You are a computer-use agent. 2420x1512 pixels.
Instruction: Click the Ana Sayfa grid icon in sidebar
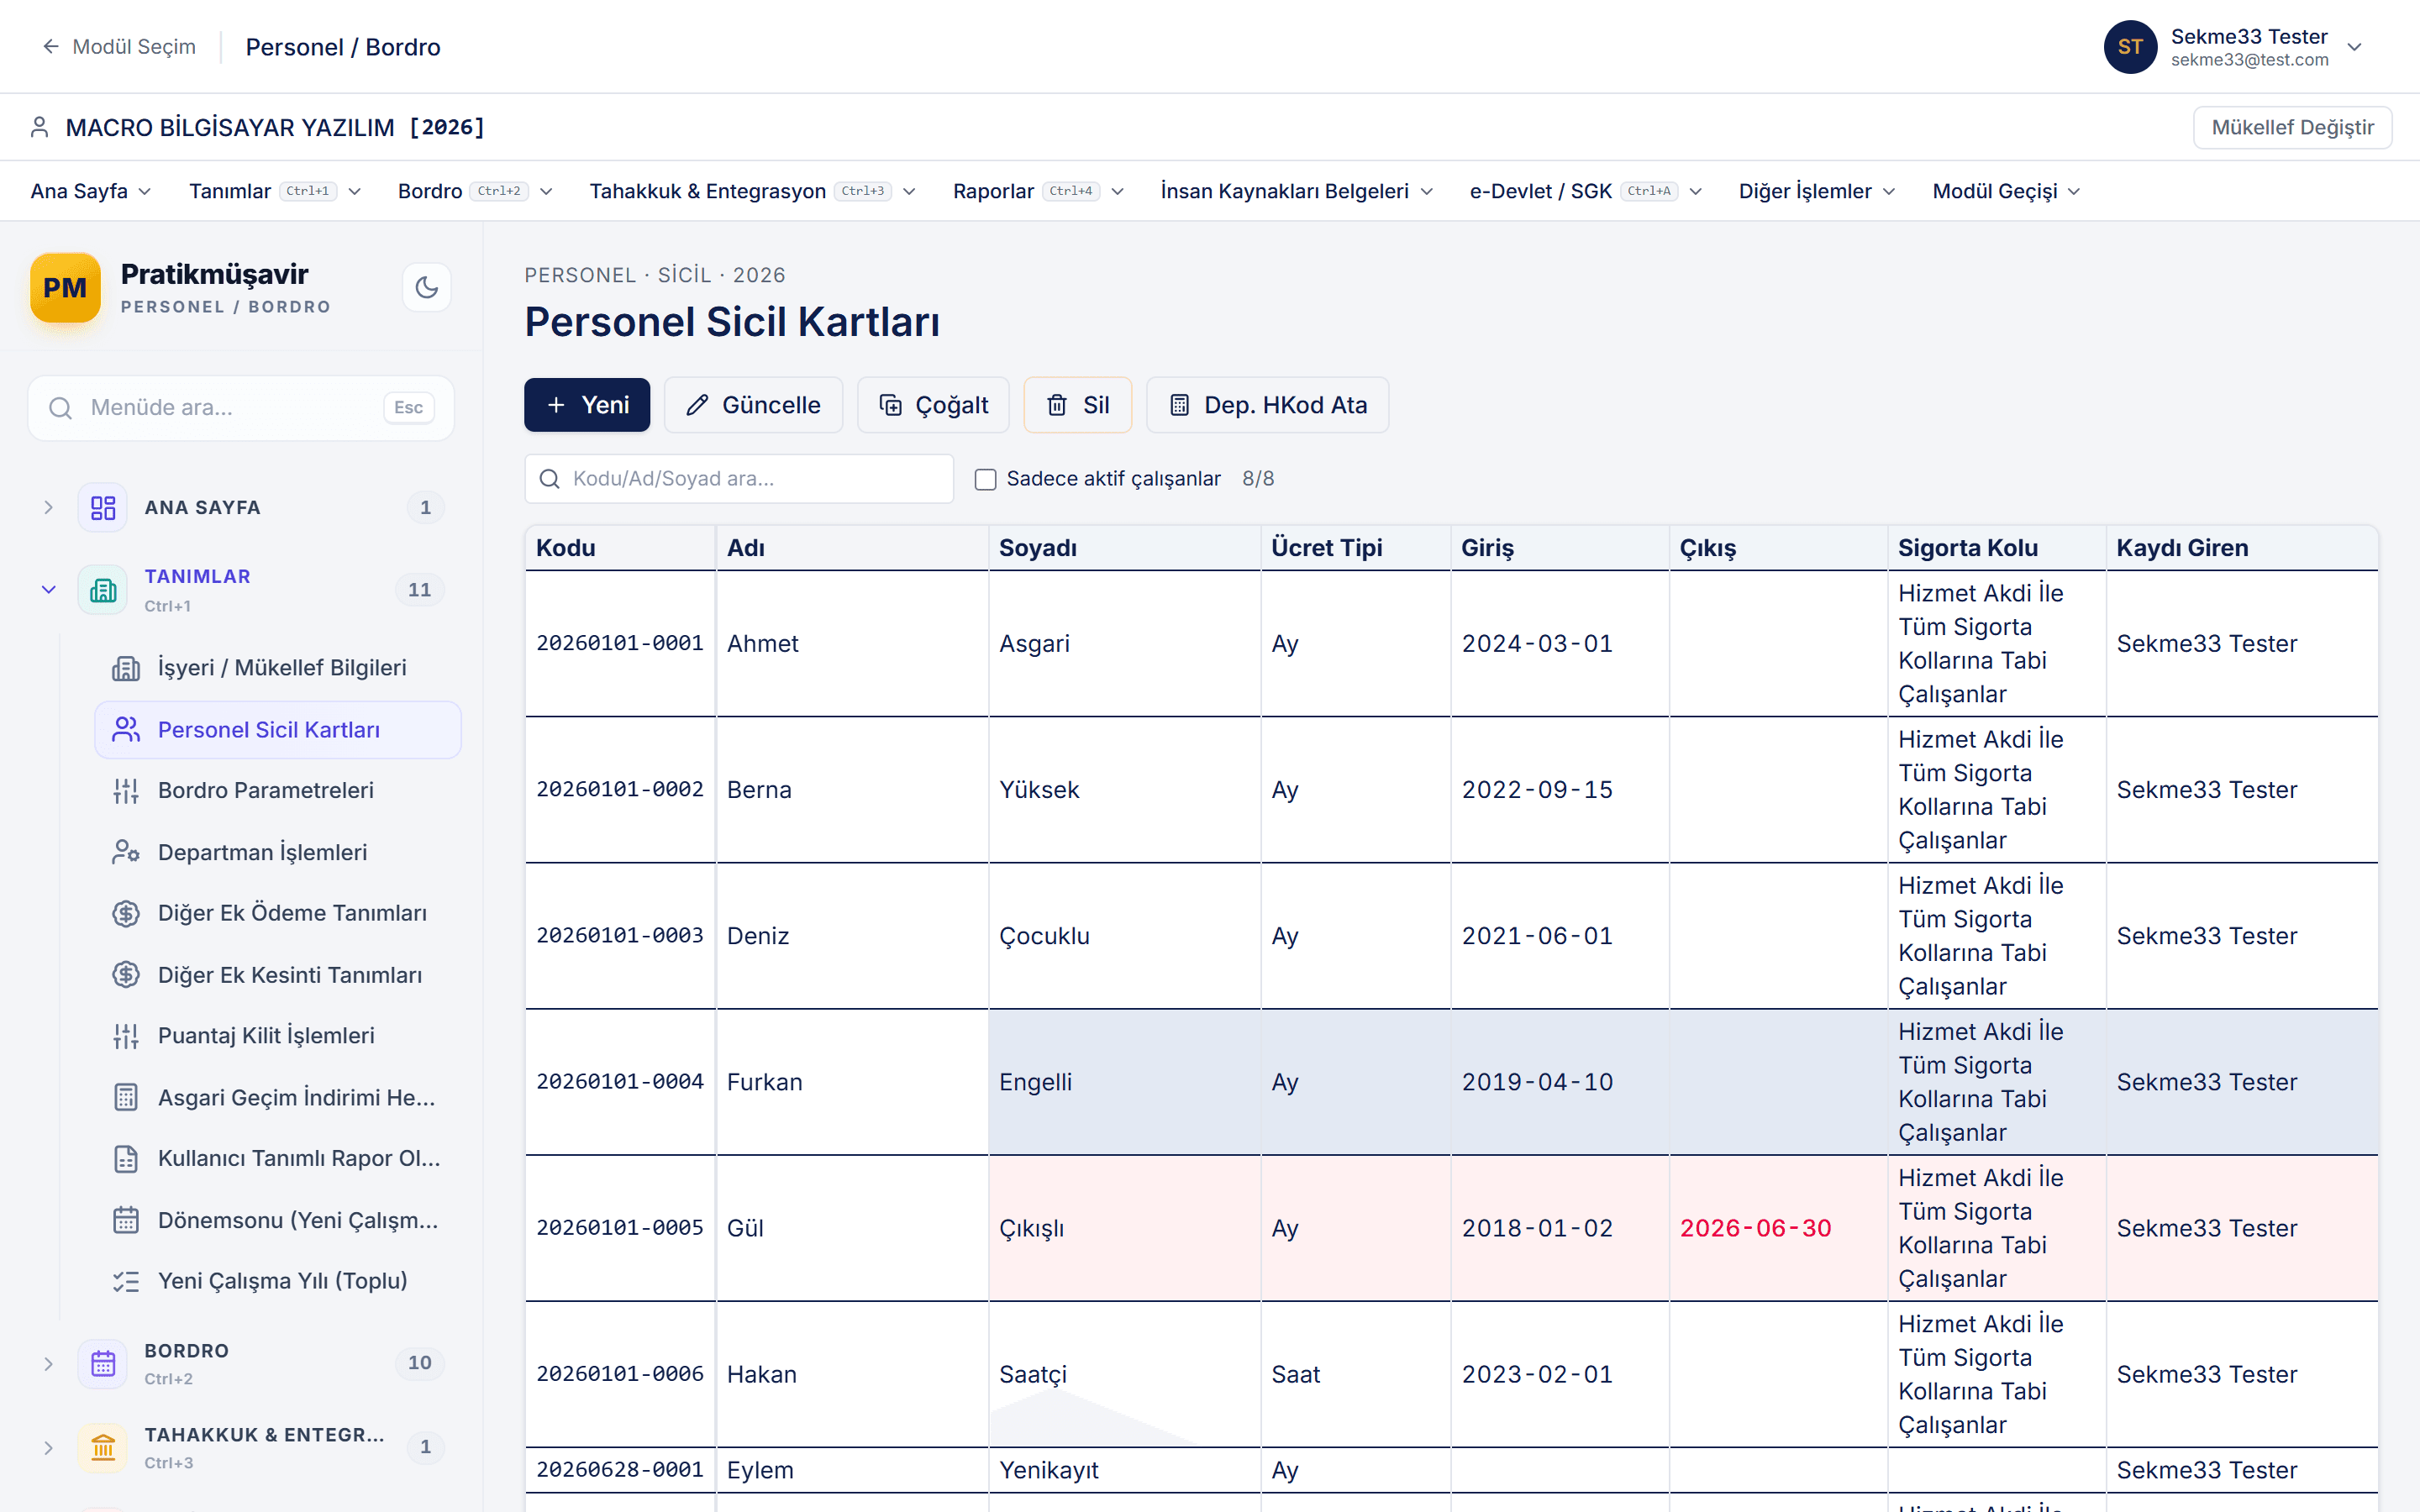(x=103, y=508)
